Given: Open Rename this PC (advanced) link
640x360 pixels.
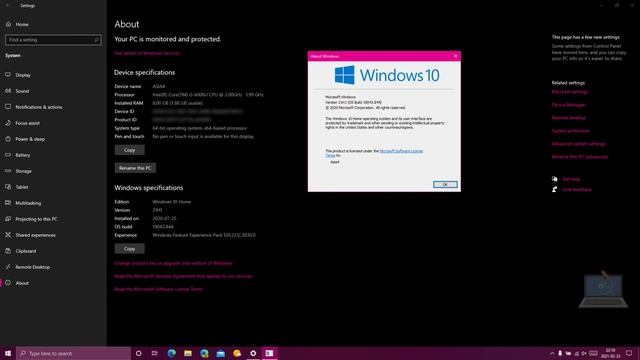Looking at the screenshot, I should tap(580, 157).
